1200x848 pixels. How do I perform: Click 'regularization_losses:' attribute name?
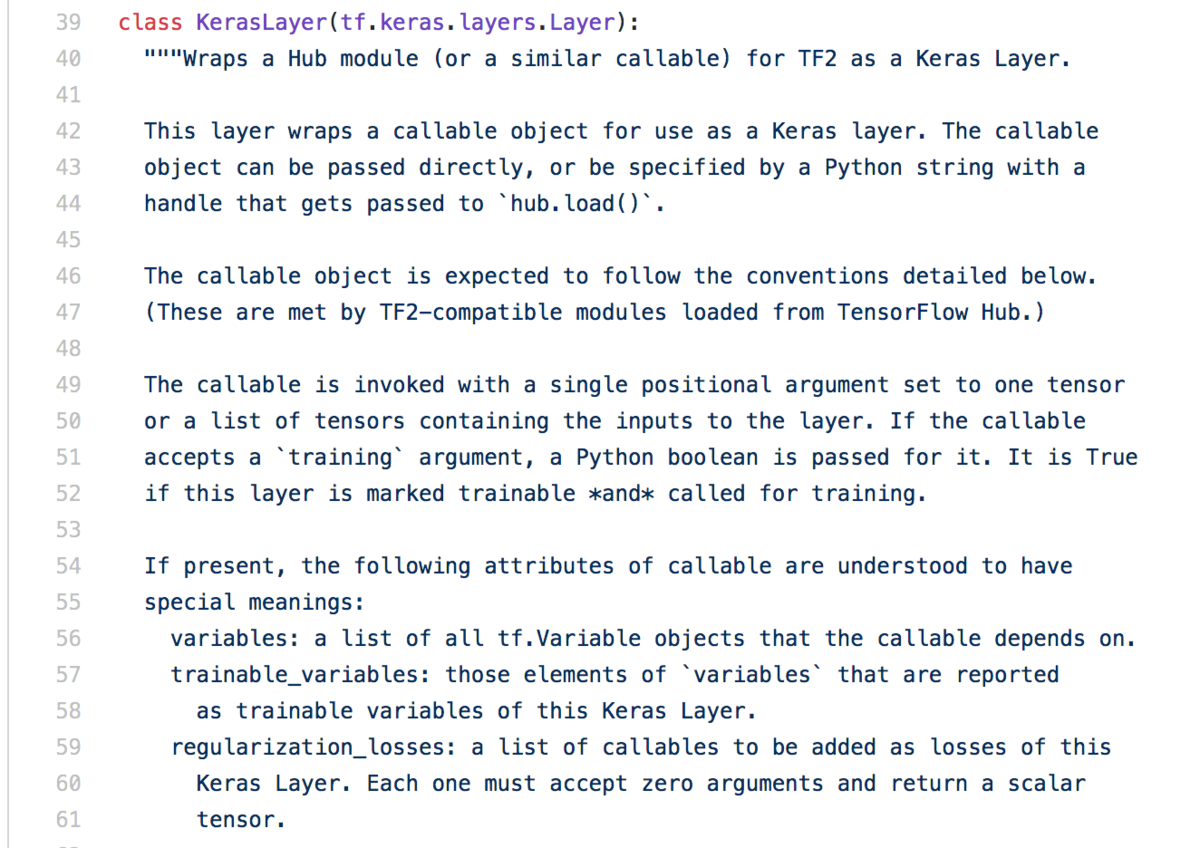click(314, 748)
